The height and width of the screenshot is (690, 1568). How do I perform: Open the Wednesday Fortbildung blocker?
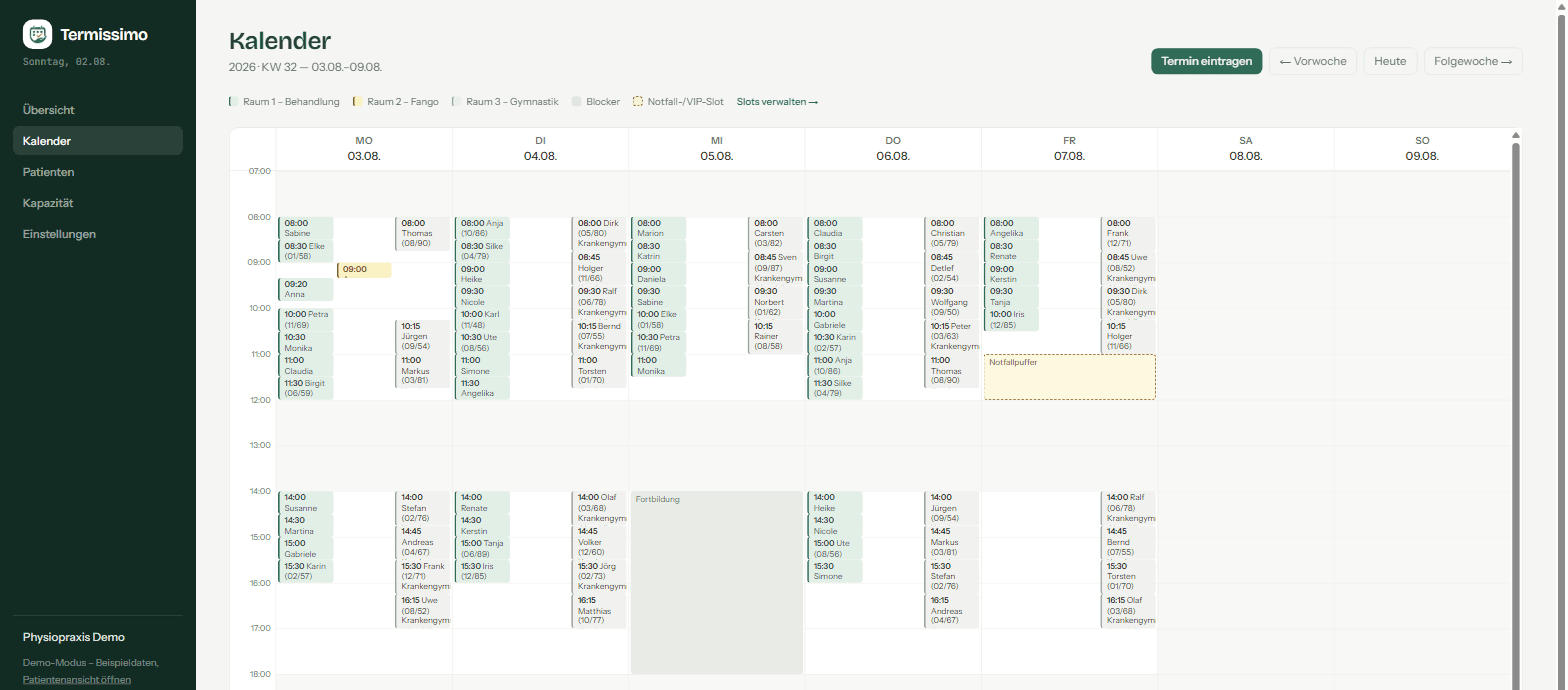717,583
